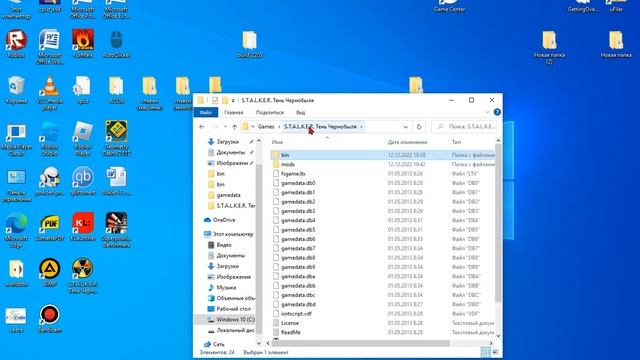Expand chevron after S.T.A.L.K.E.R. breadcrumb

click(361, 127)
